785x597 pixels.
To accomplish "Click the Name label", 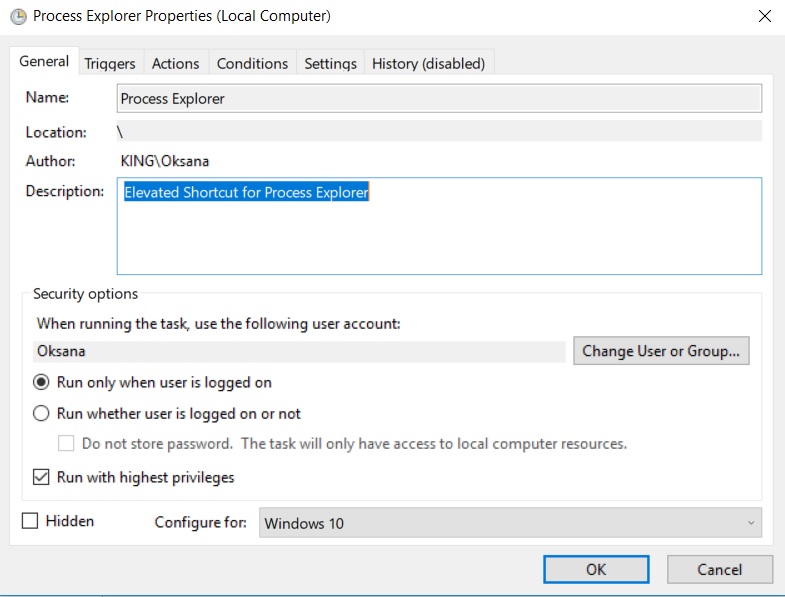I will tap(47, 97).
